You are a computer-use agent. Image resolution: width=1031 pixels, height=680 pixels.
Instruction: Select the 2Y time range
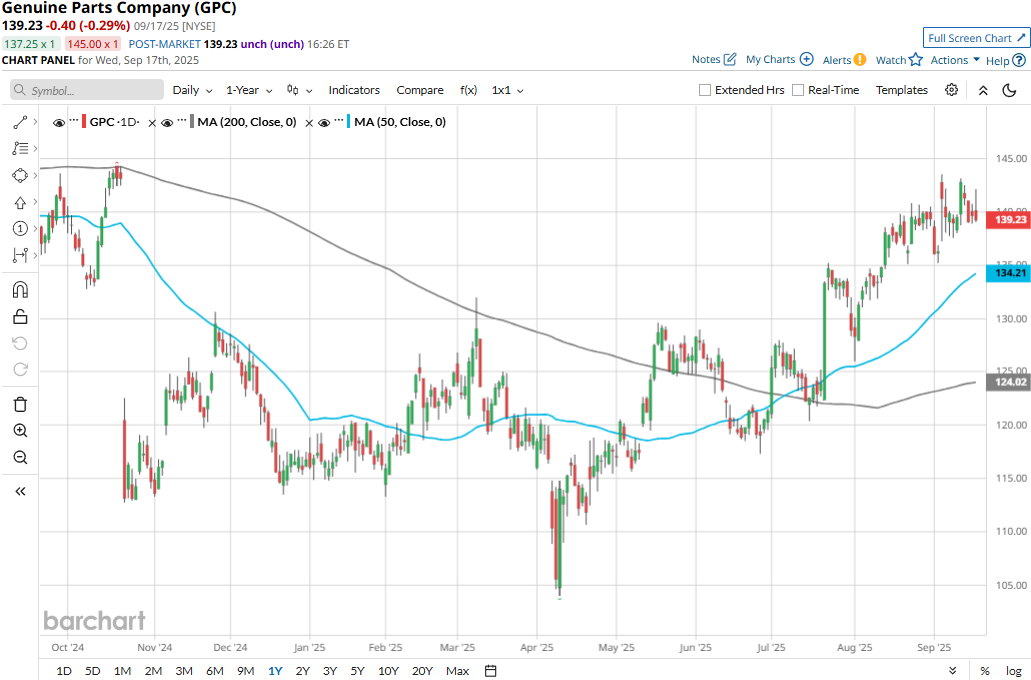302,671
